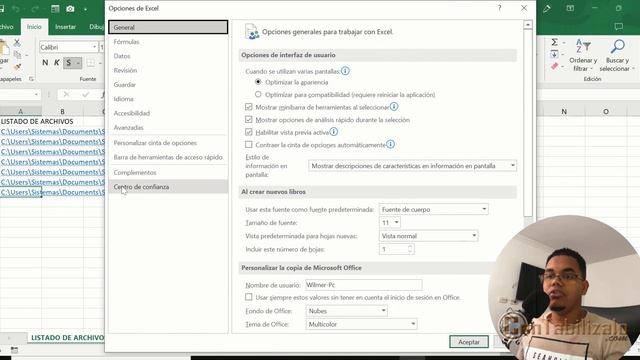The height and width of the screenshot is (360, 640).
Task: Switch to Inicio ribbon tab
Action: 34,27
